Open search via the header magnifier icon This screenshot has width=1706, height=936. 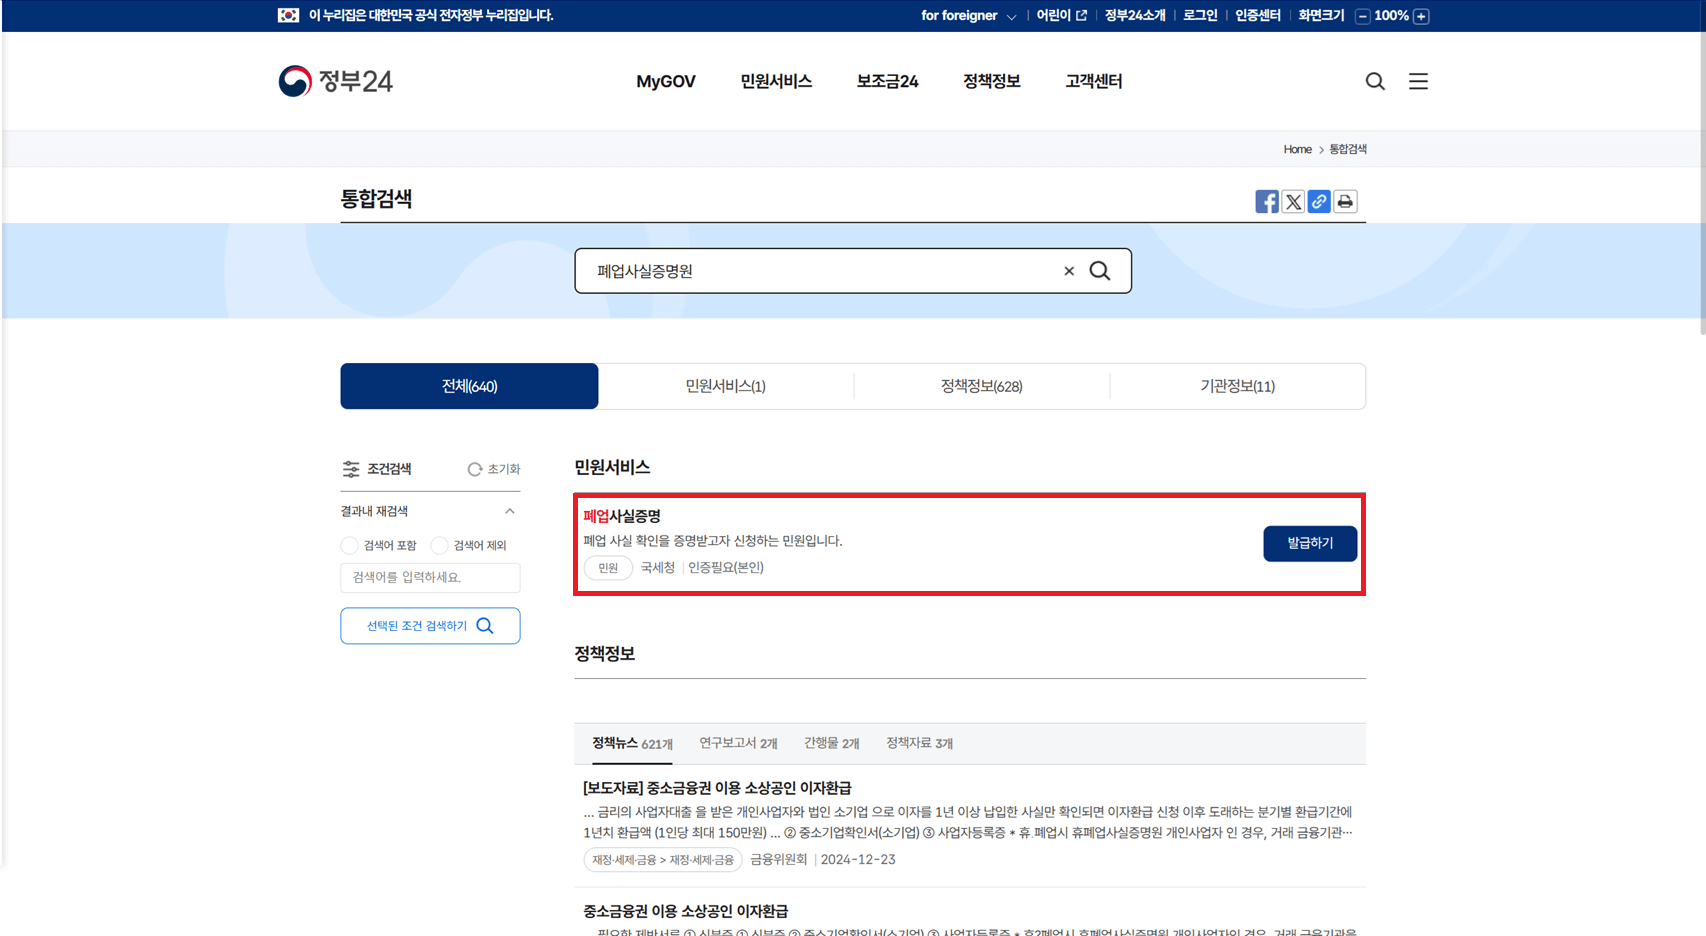point(1375,81)
